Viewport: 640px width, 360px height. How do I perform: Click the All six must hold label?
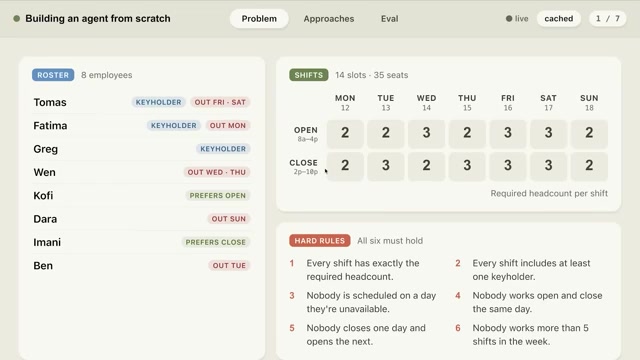(x=390, y=241)
